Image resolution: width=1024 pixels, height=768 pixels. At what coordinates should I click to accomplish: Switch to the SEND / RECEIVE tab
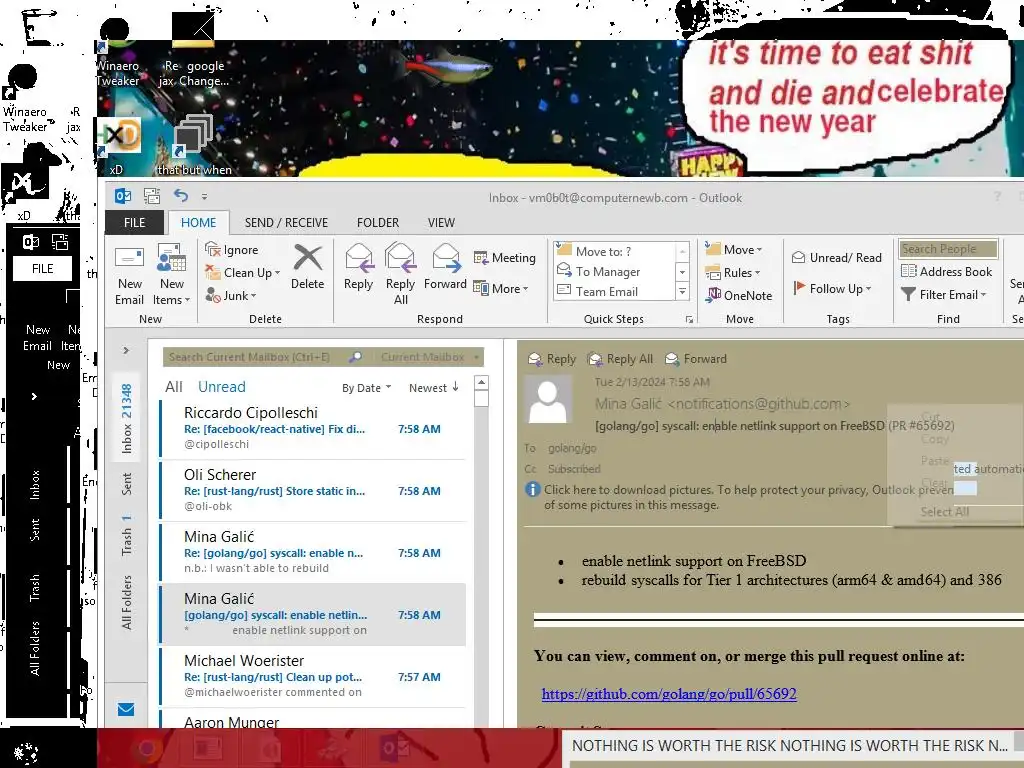coord(286,223)
